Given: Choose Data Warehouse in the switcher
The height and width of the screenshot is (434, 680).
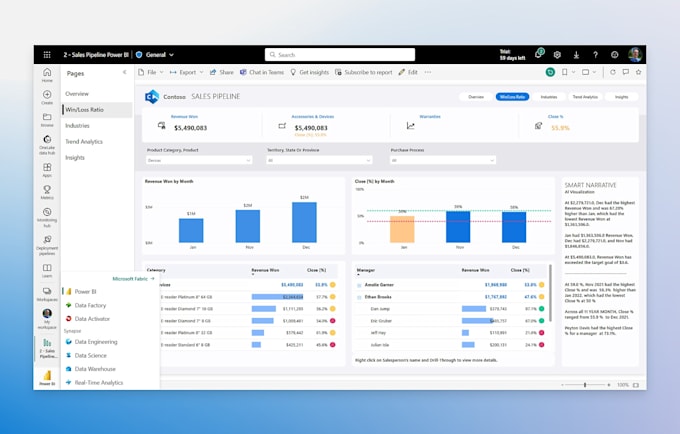Looking at the screenshot, I should [90, 369].
